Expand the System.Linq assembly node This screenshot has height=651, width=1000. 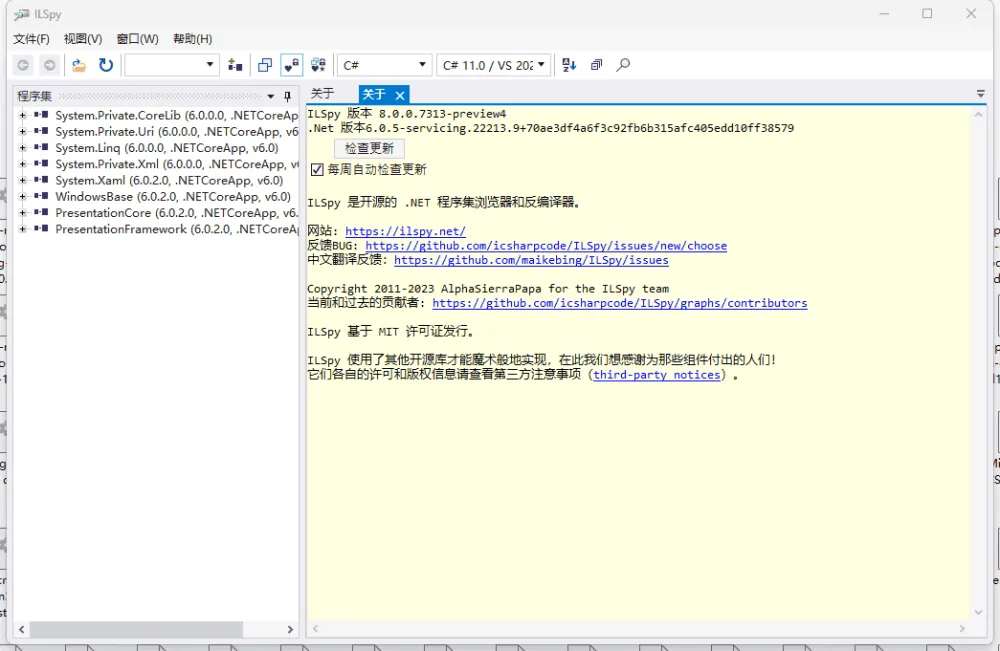[22, 147]
